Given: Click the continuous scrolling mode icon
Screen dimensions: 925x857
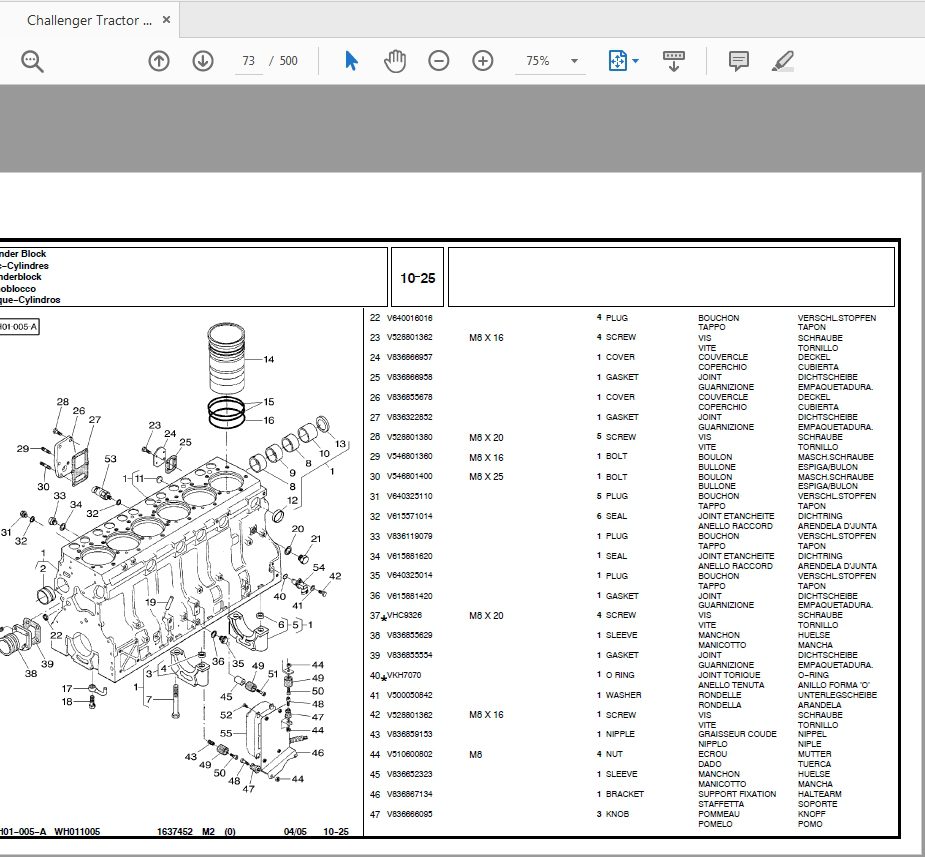Looking at the screenshot, I should (x=674, y=61).
